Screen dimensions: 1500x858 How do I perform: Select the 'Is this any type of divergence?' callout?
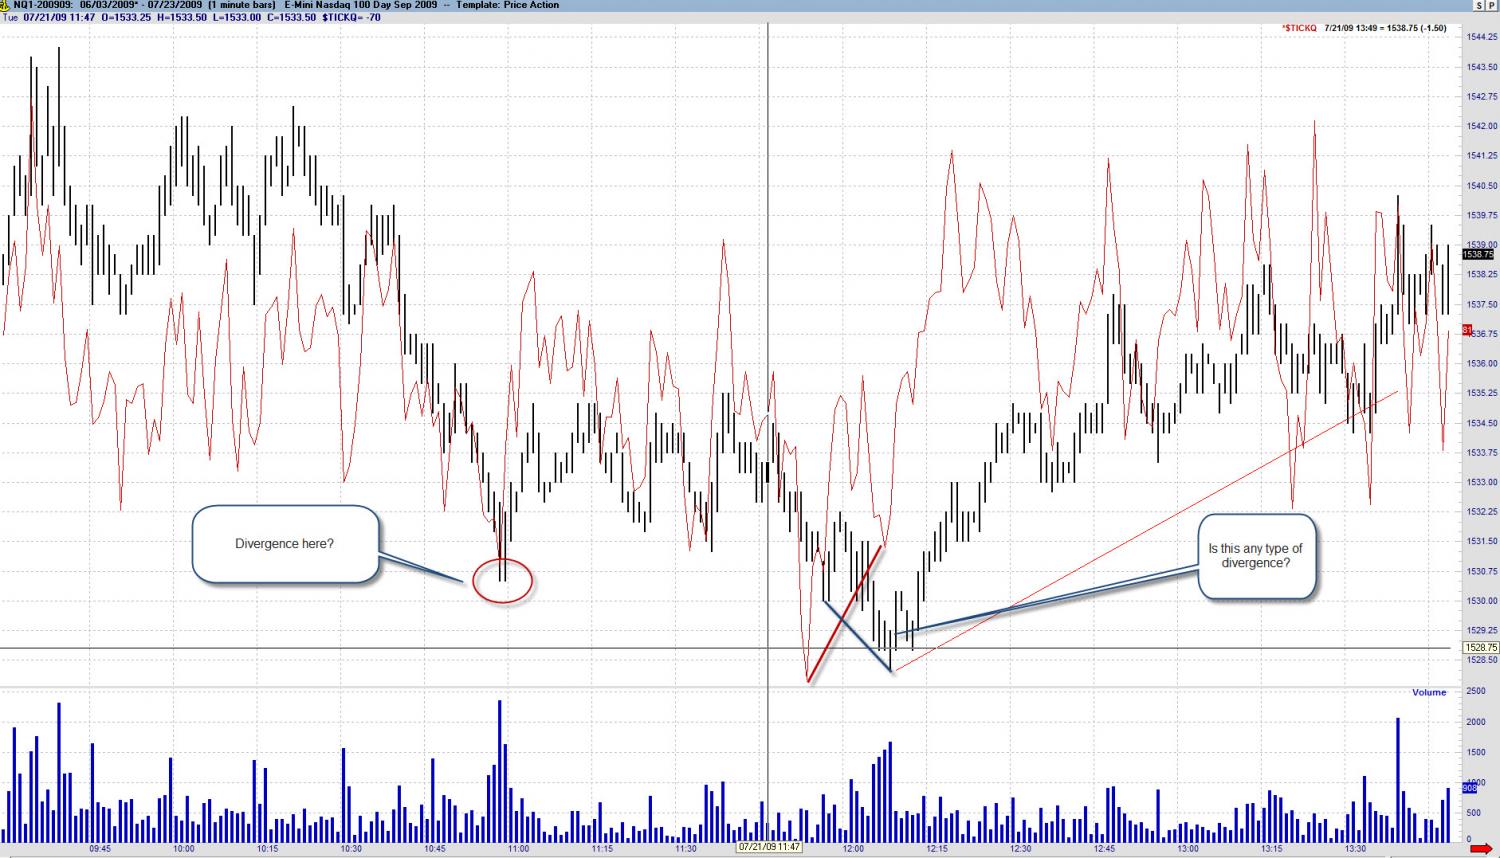[1256, 556]
